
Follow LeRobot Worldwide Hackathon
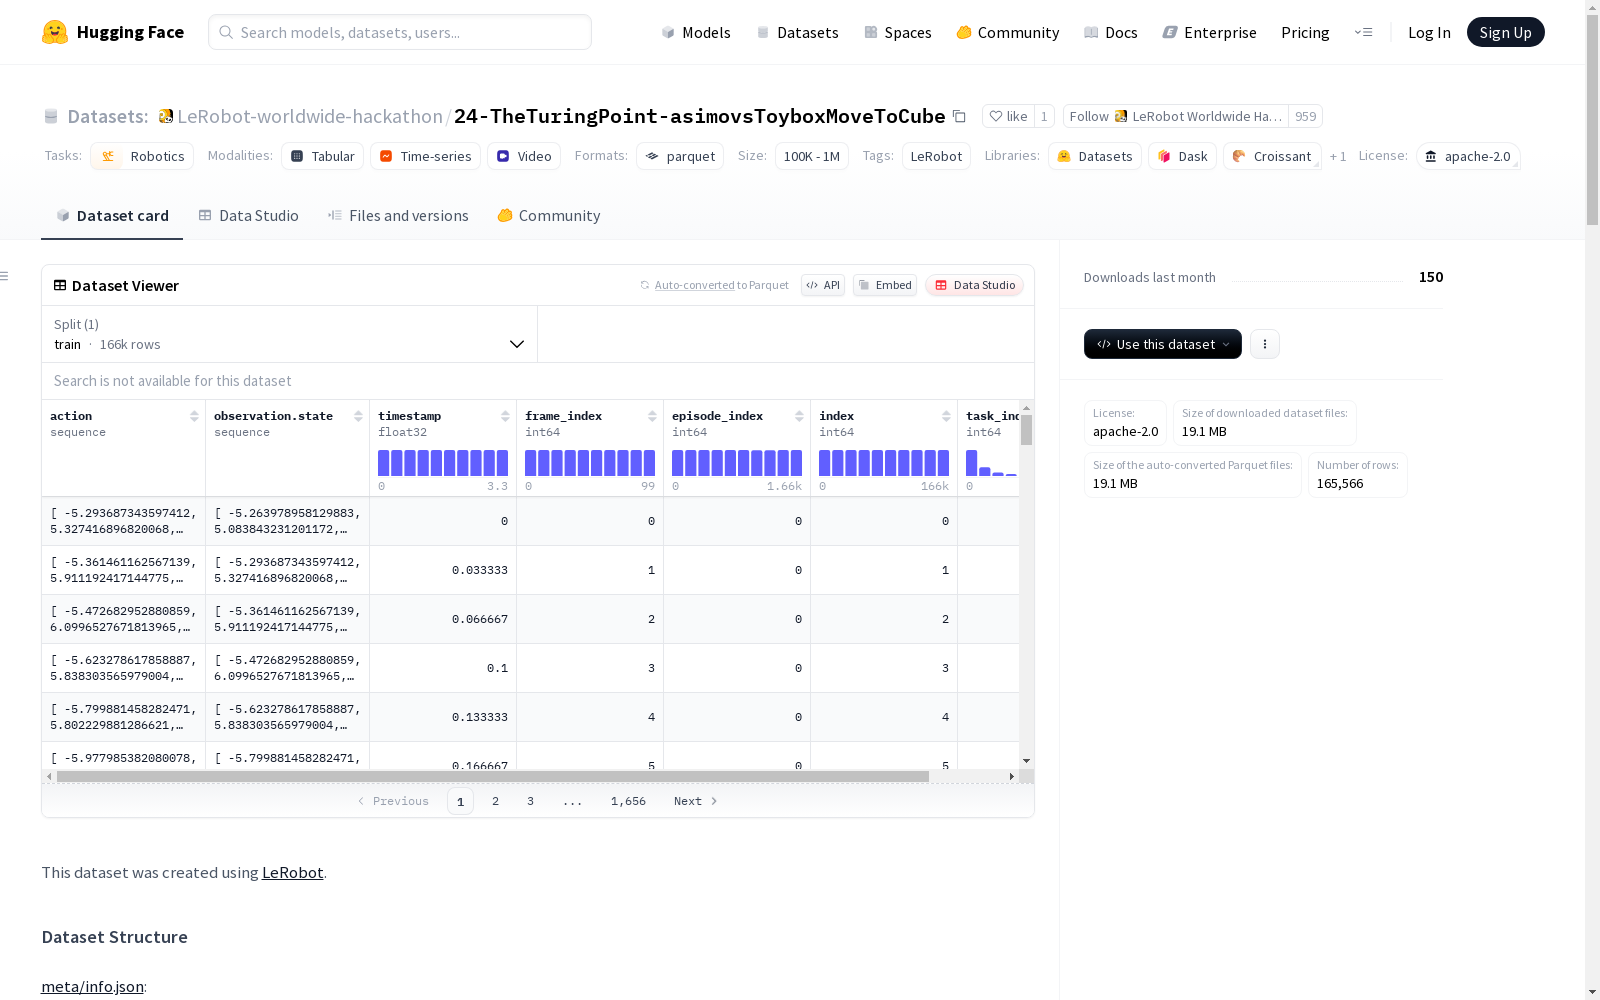click(1176, 116)
